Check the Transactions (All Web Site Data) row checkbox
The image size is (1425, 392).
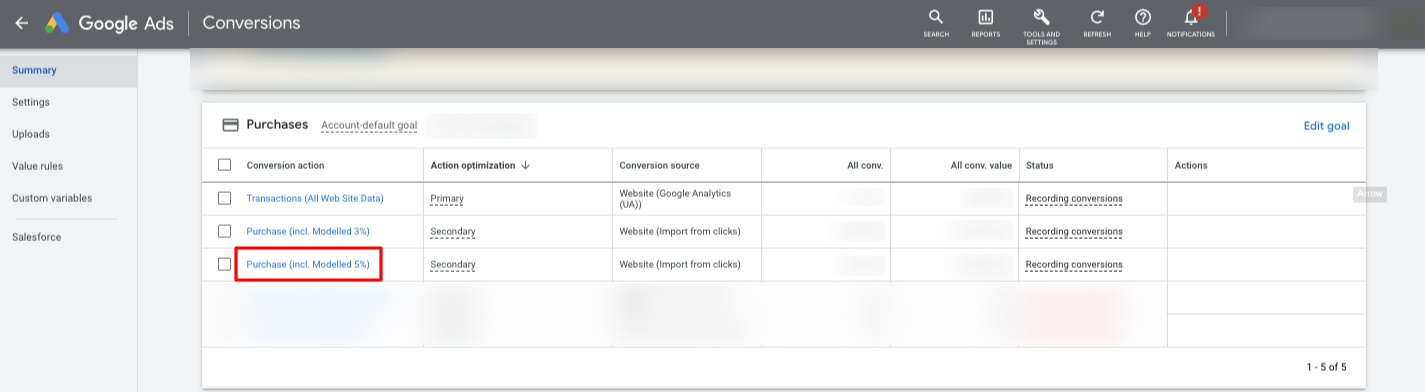tap(224, 198)
